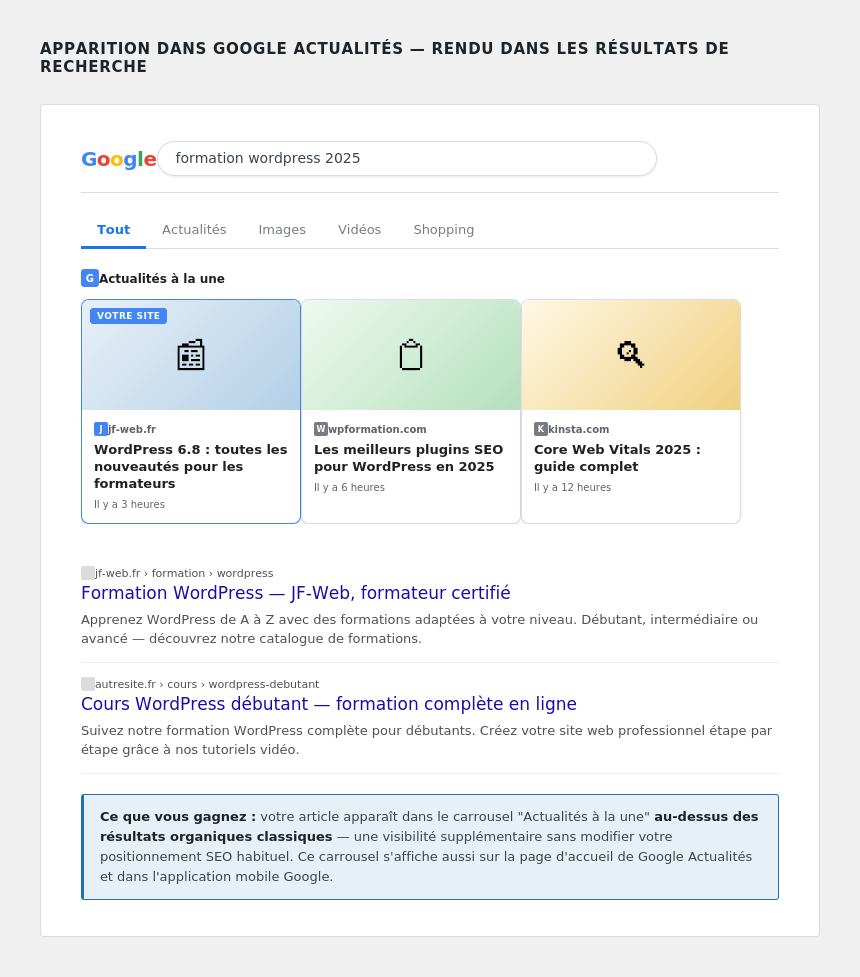Click the 'Il y a 3 heures' timestamp
This screenshot has width=860, height=977.
point(130,504)
